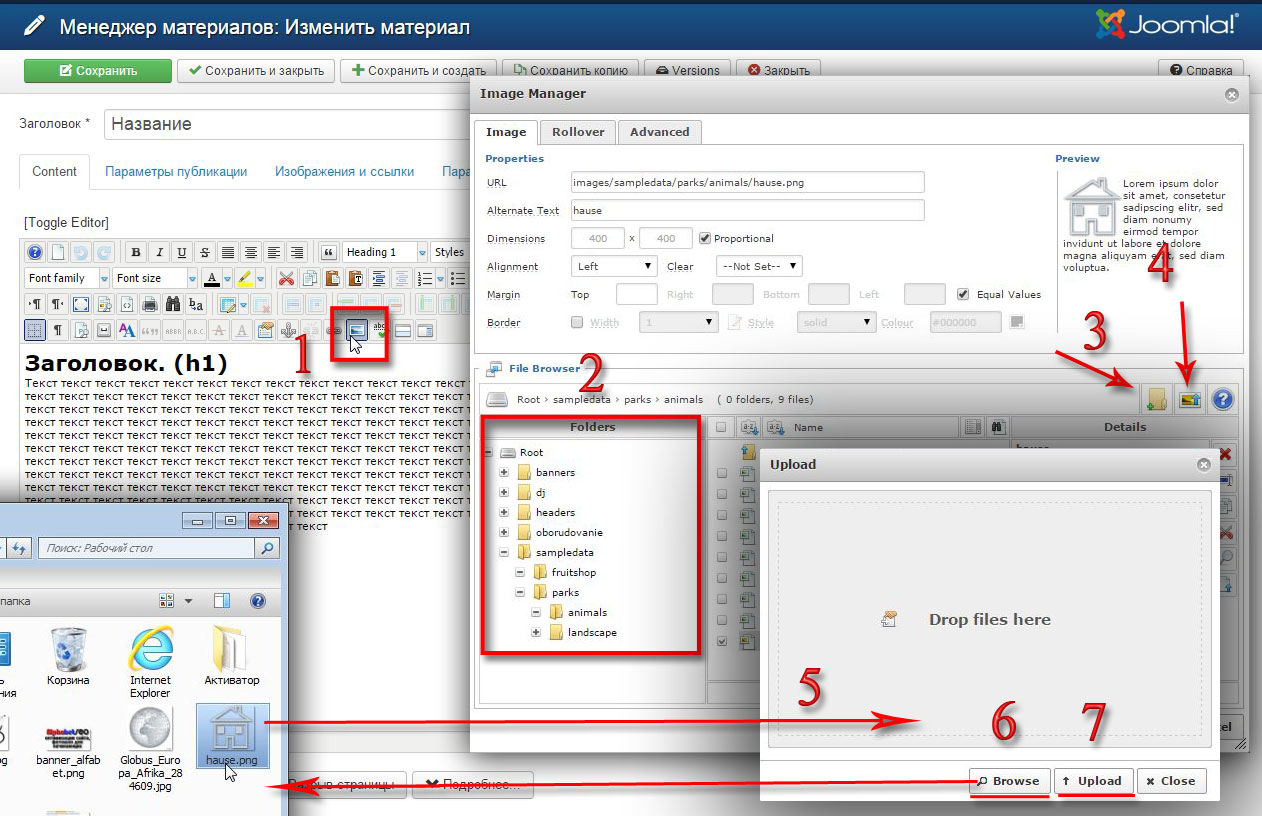Expand the banners folder in tree
This screenshot has height=816, width=1262.
(504, 472)
